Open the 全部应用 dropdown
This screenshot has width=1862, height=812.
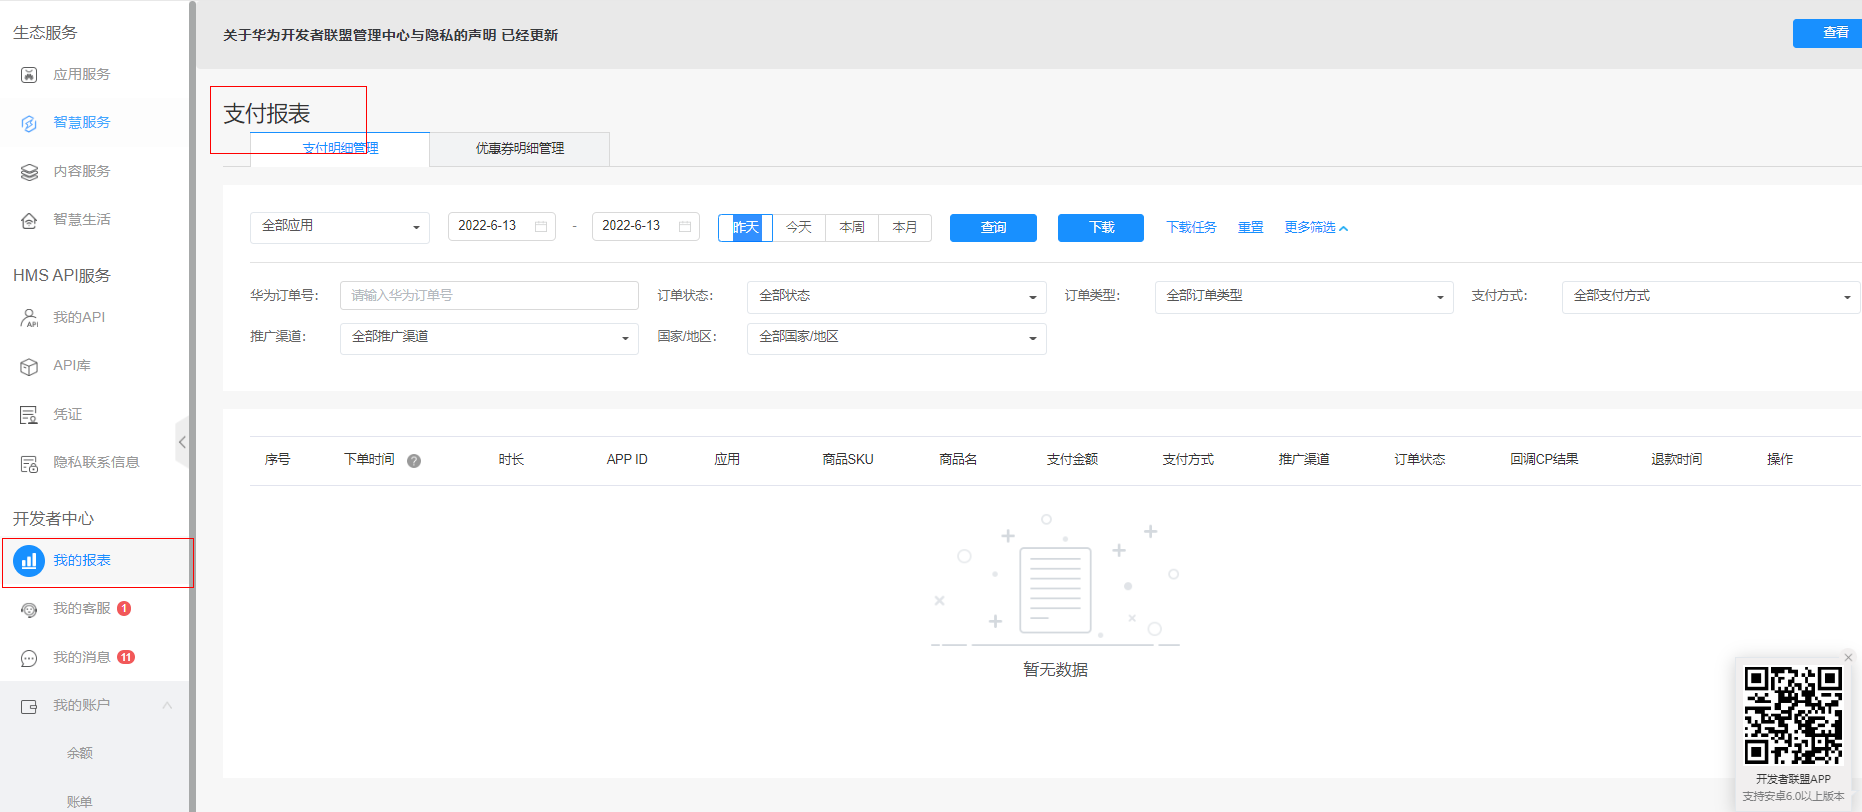(340, 227)
